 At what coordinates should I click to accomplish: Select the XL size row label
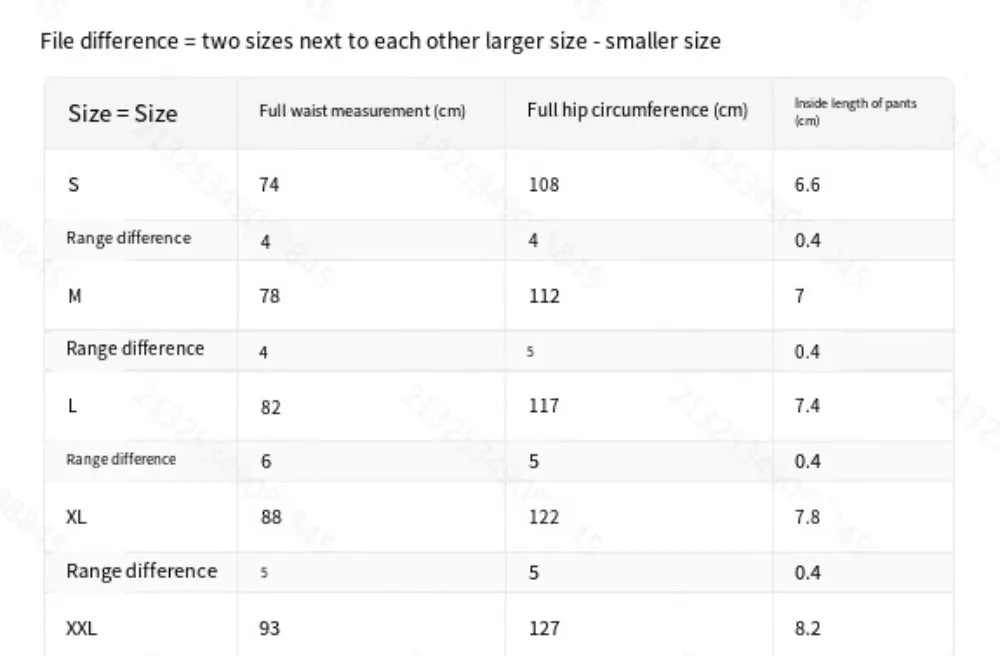coord(76,517)
